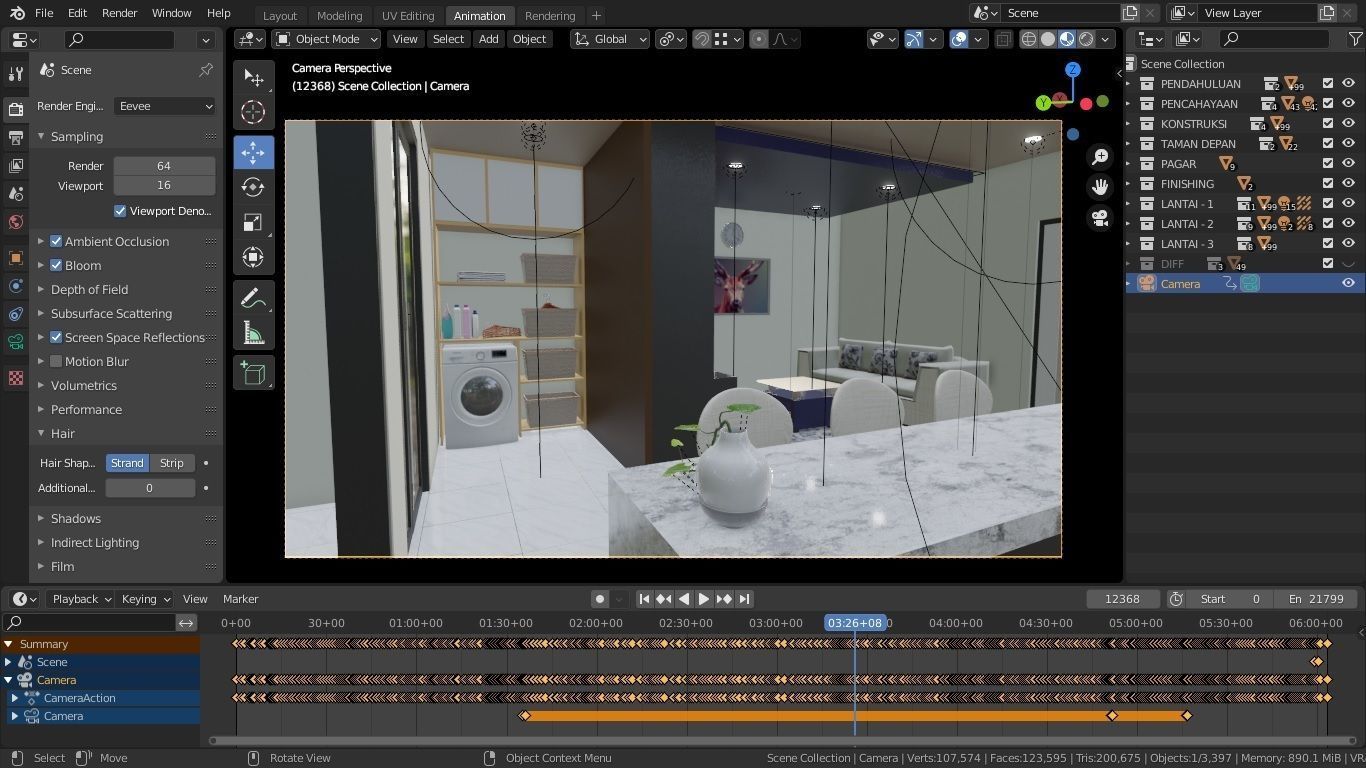Open the Render Engine dropdown

pos(164,106)
